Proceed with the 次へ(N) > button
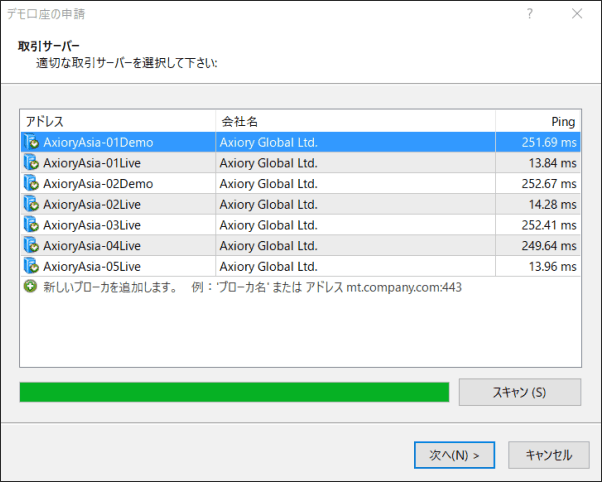The image size is (602, 482). coord(454,455)
